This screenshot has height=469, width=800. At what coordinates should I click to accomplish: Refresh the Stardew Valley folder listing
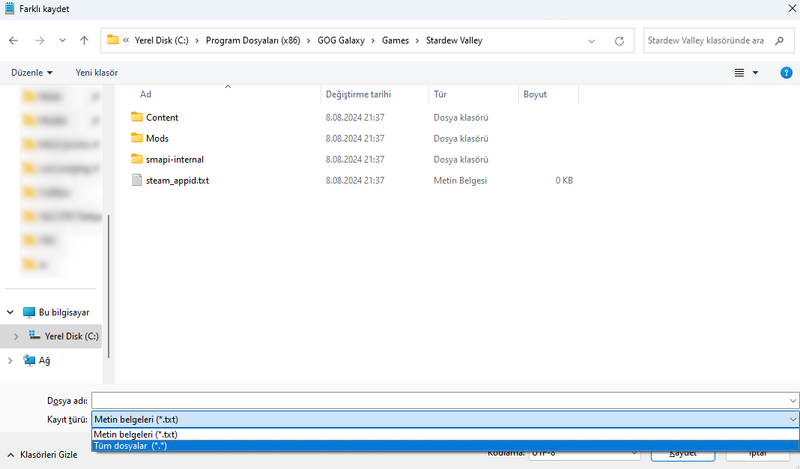pyautogui.click(x=619, y=41)
